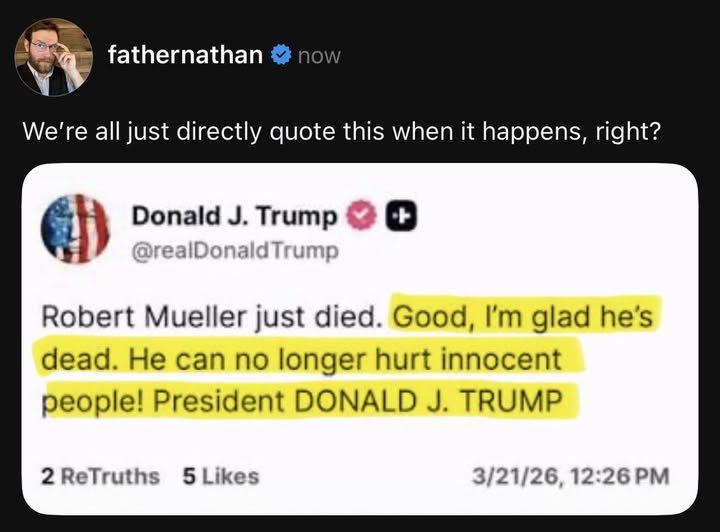View the 2 ReTruths count
The width and height of the screenshot is (720, 532).
pyautogui.click(x=100, y=477)
